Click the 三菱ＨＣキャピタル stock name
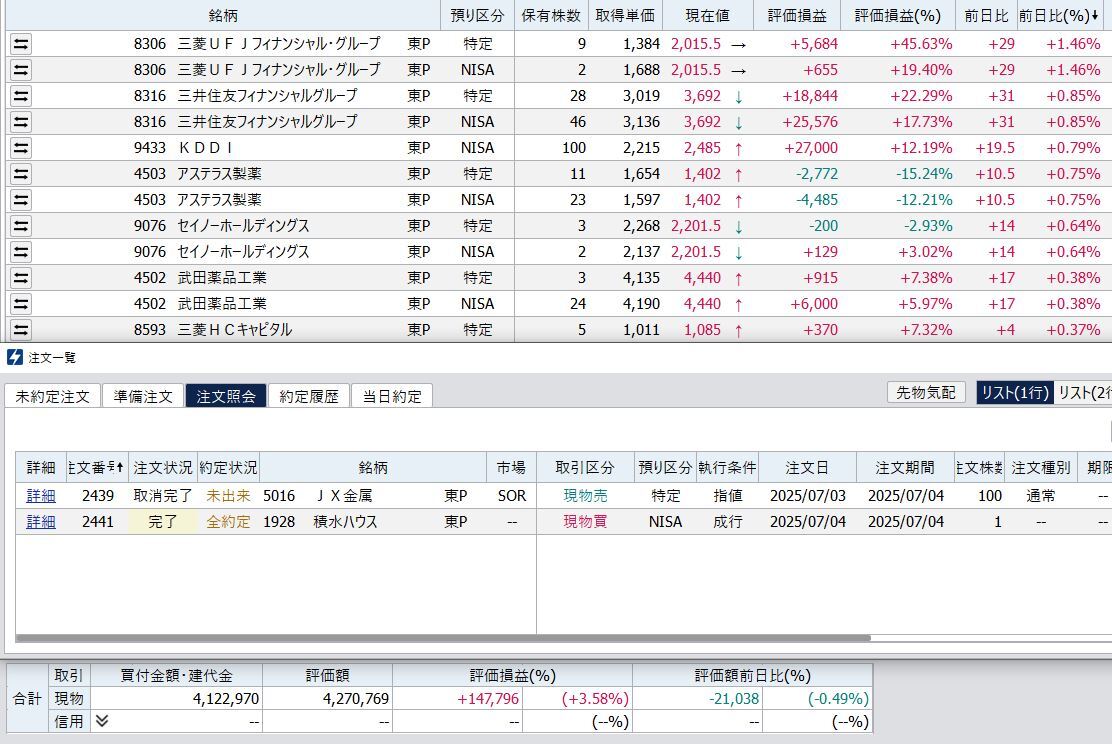The image size is (1112, 744). click(235, 330)
